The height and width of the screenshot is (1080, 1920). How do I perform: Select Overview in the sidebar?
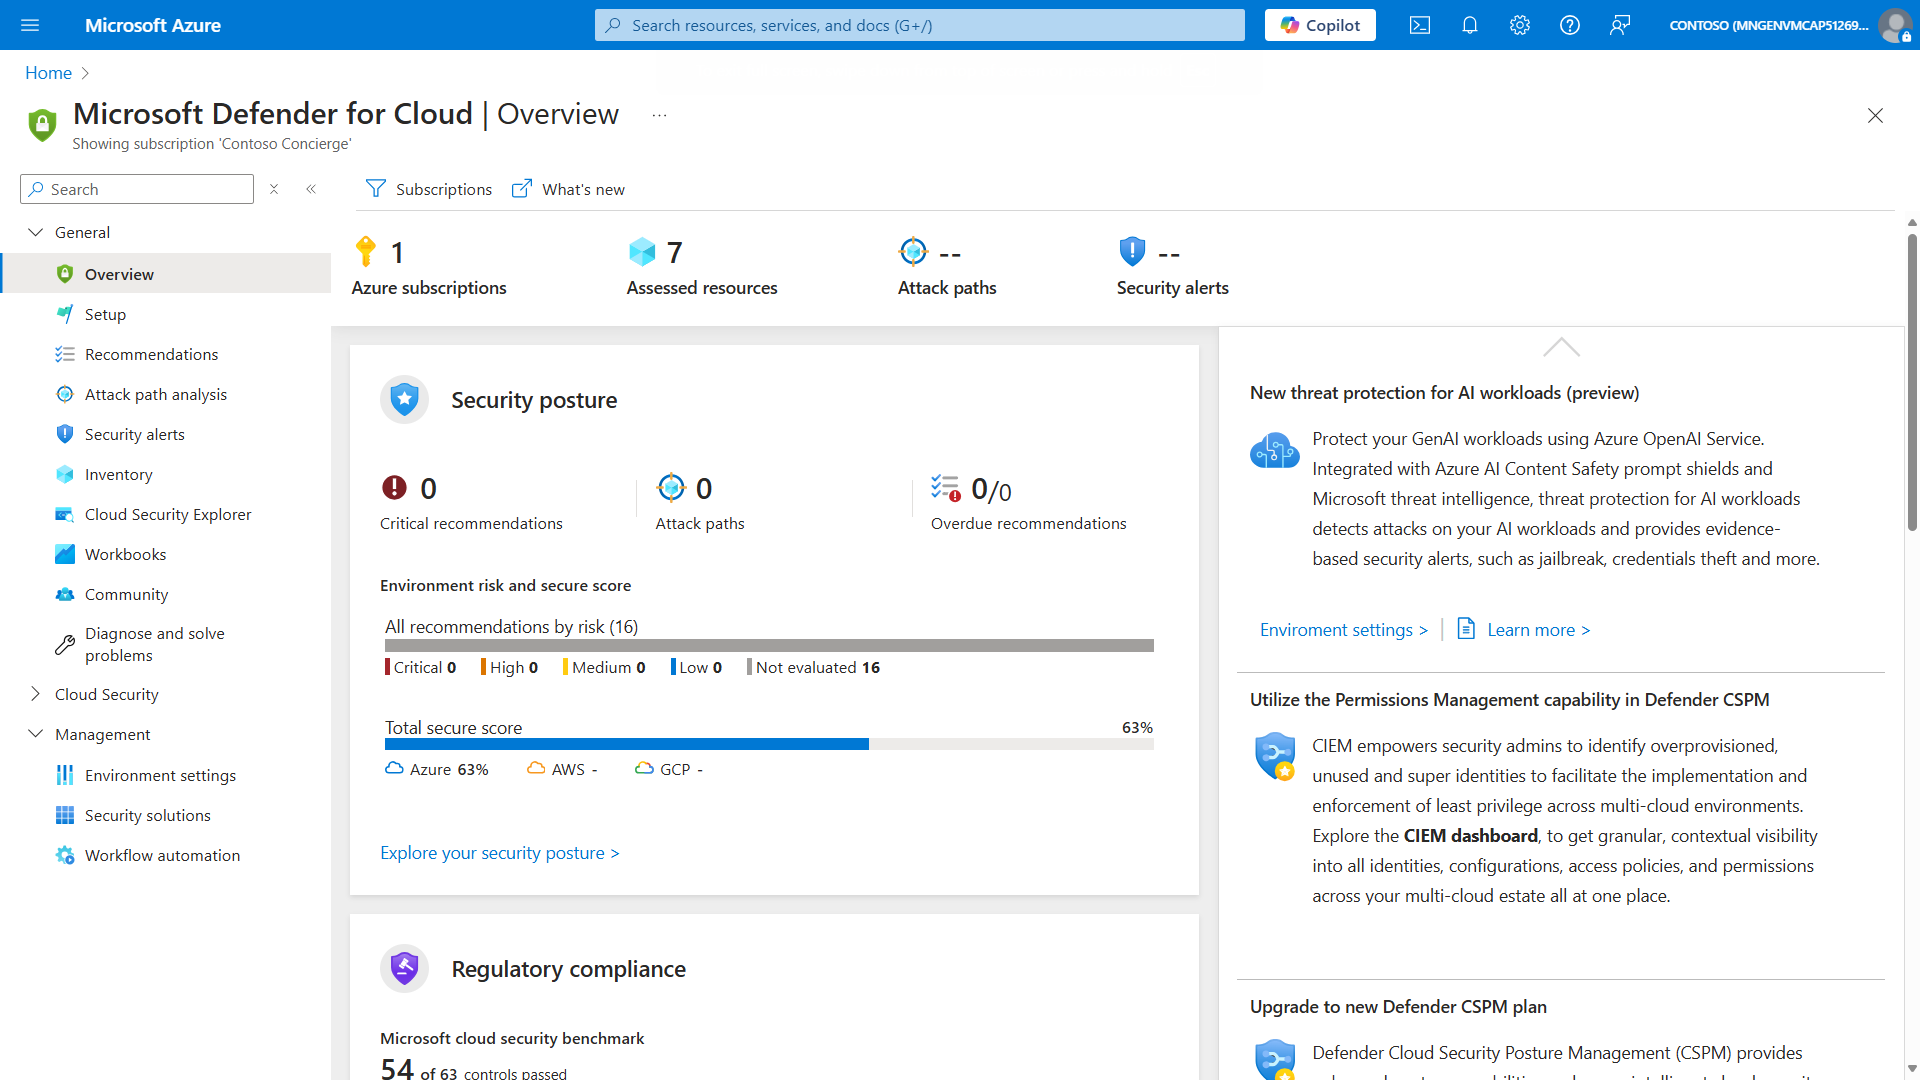coord(166,273)
